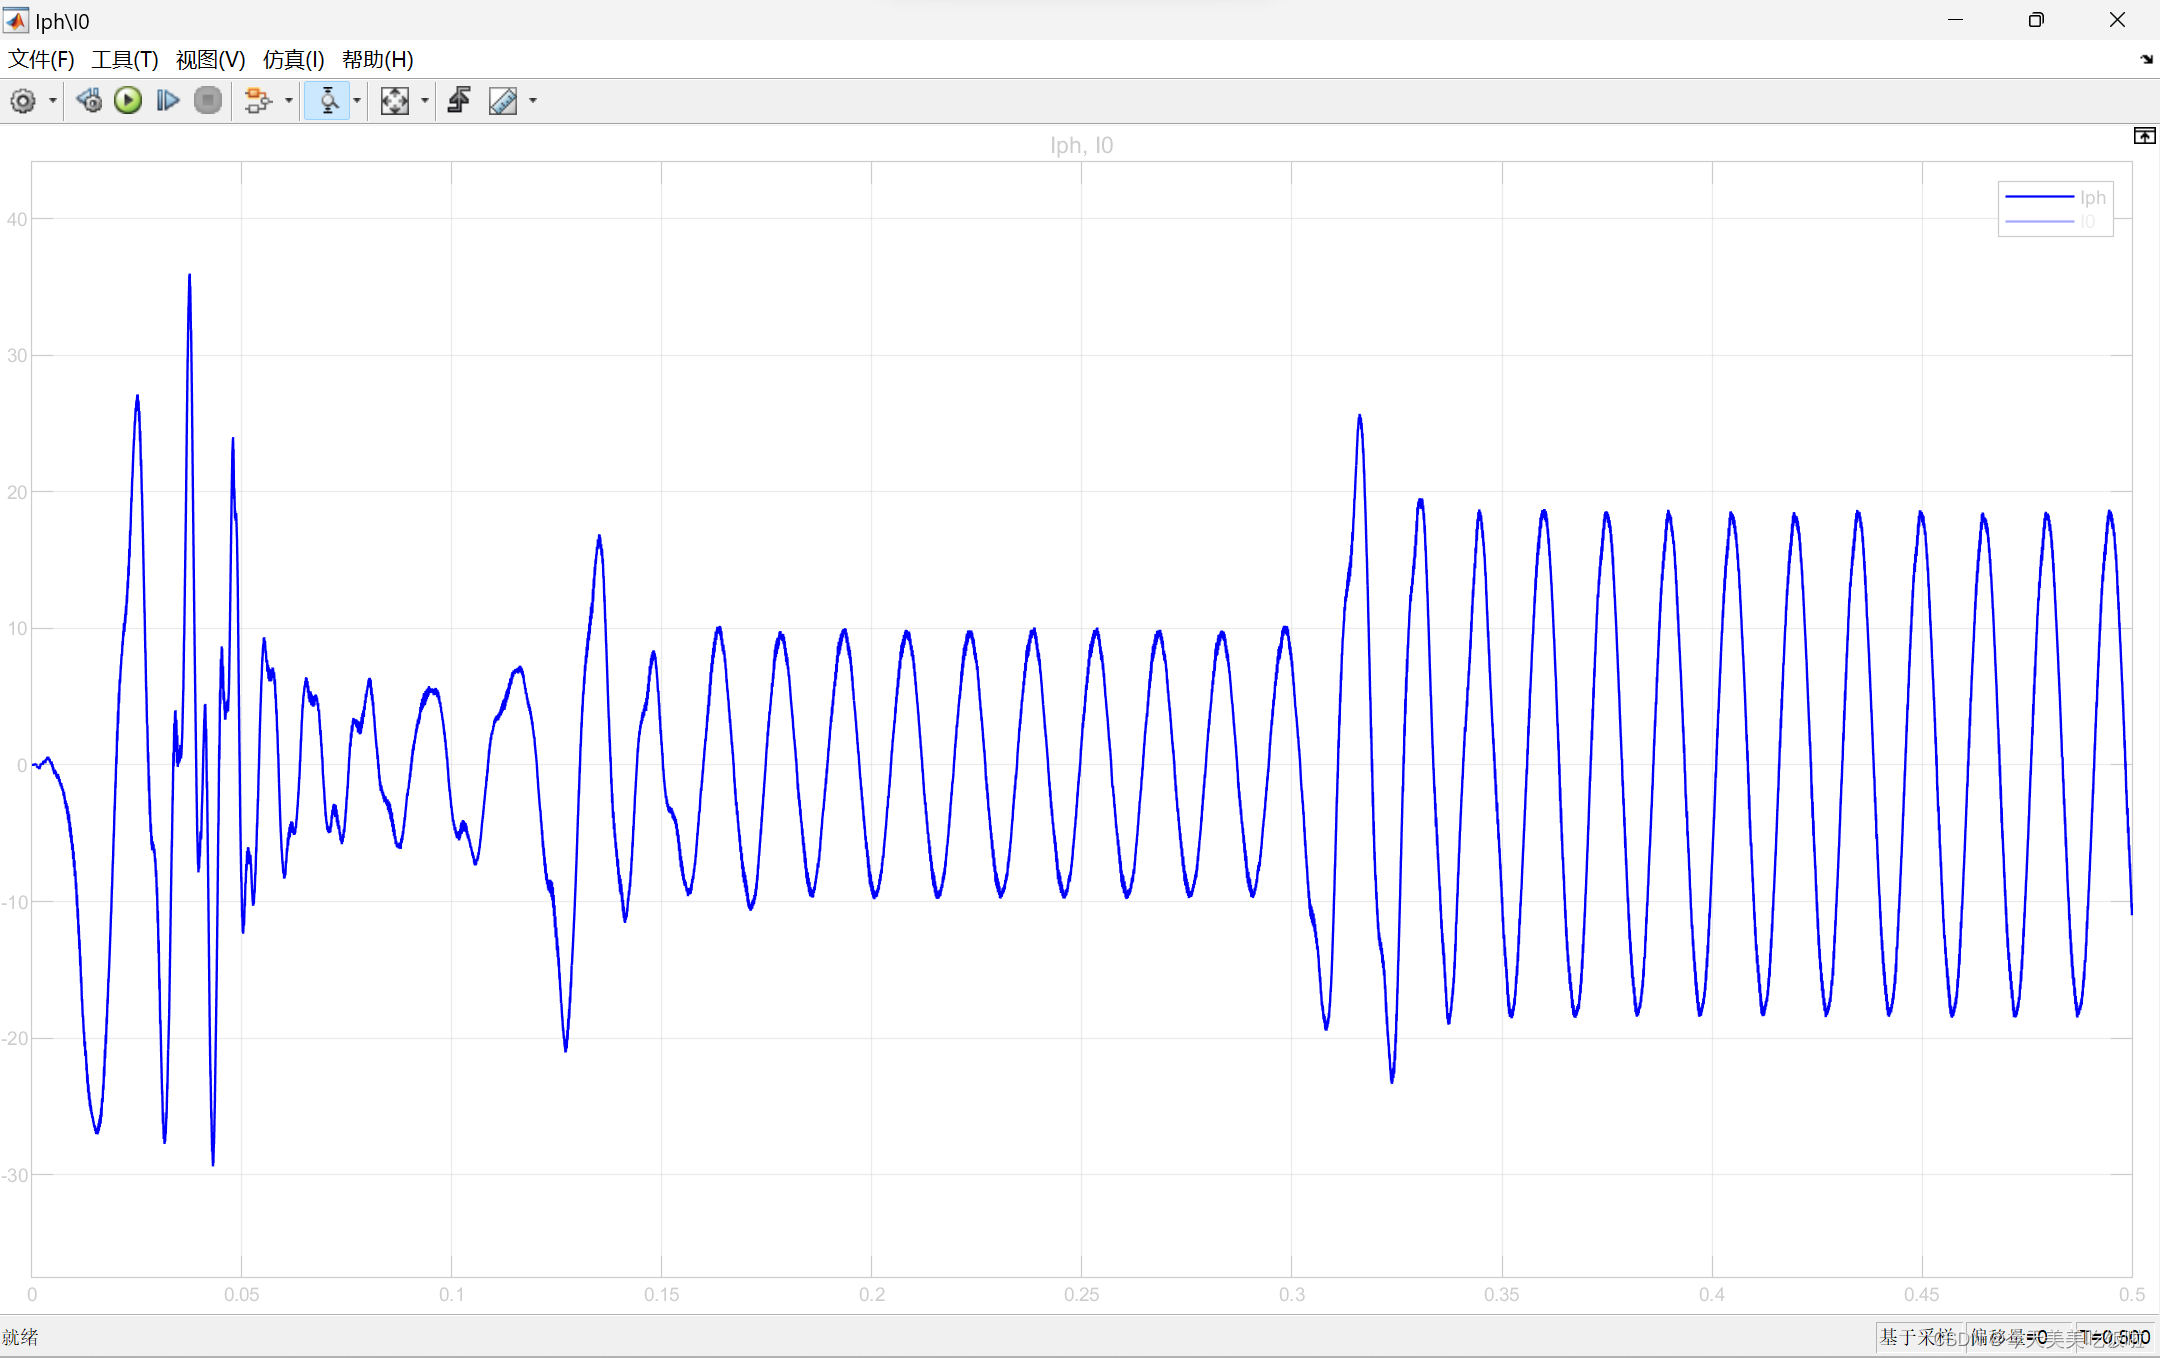The image size is (2160, 1358).
Task: Minimize the scope window
Action: (x=1955, y=20)
